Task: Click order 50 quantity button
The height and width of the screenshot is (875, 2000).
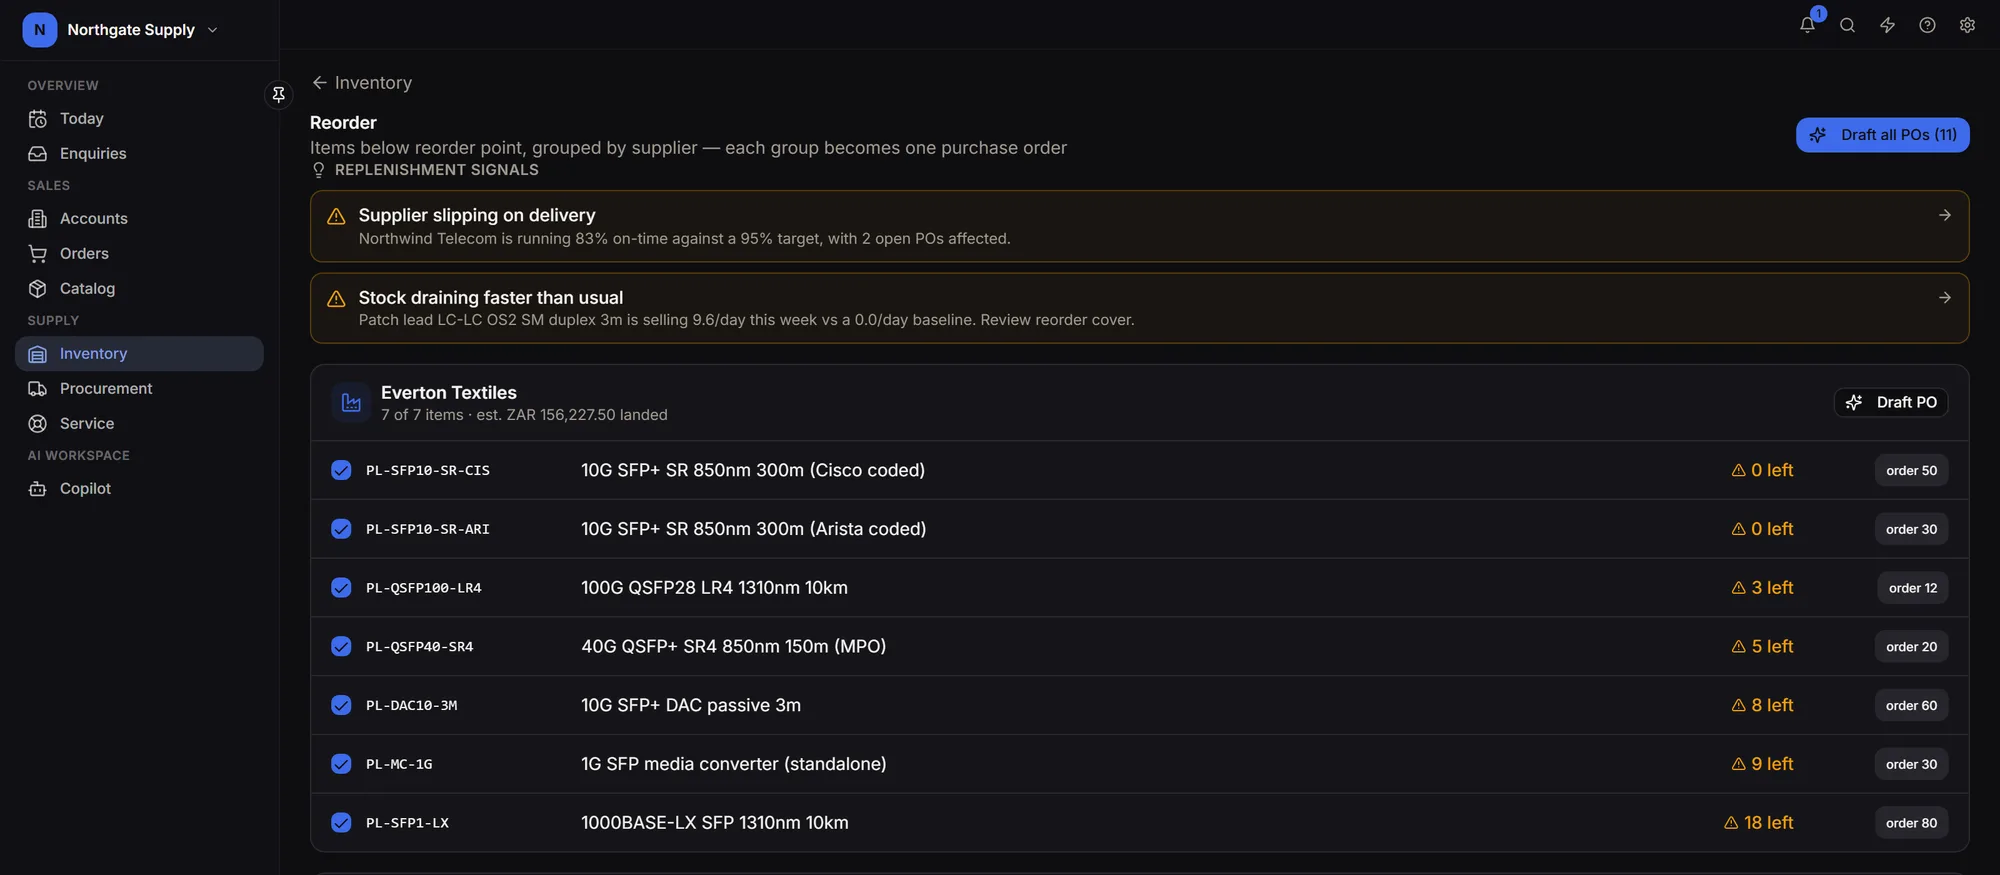Action: [1911, 471]
